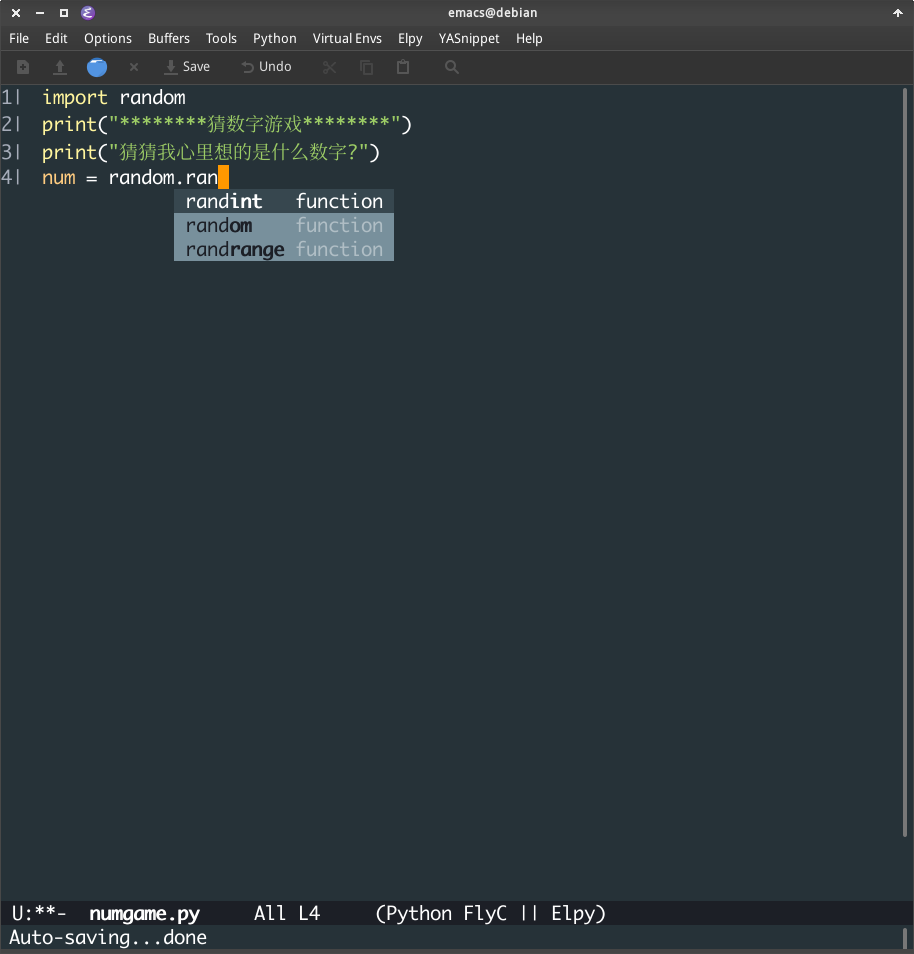Open the YASnippet menu

(x=469, y=38)
